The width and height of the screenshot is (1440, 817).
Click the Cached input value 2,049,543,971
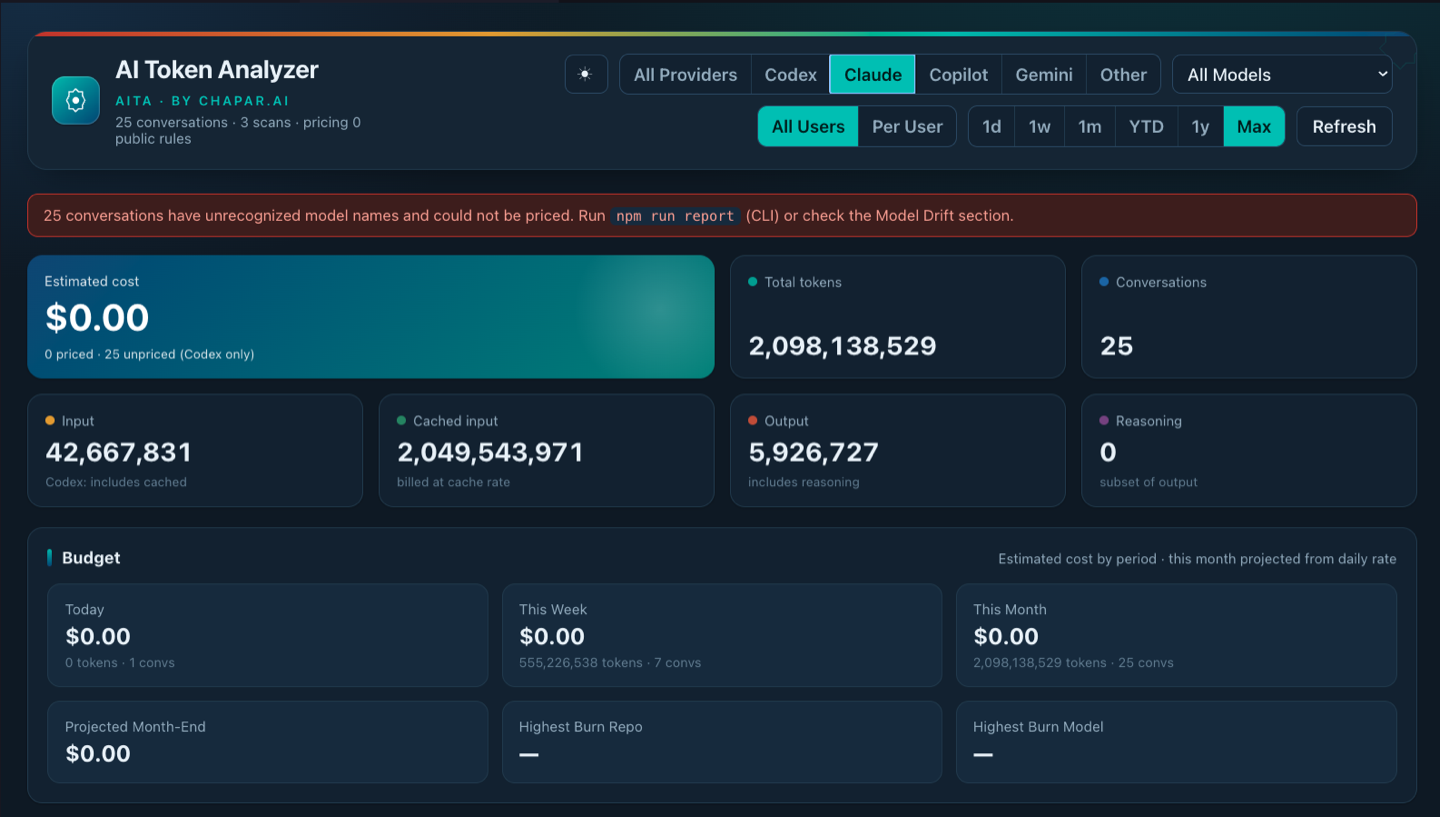pos(490,452)
